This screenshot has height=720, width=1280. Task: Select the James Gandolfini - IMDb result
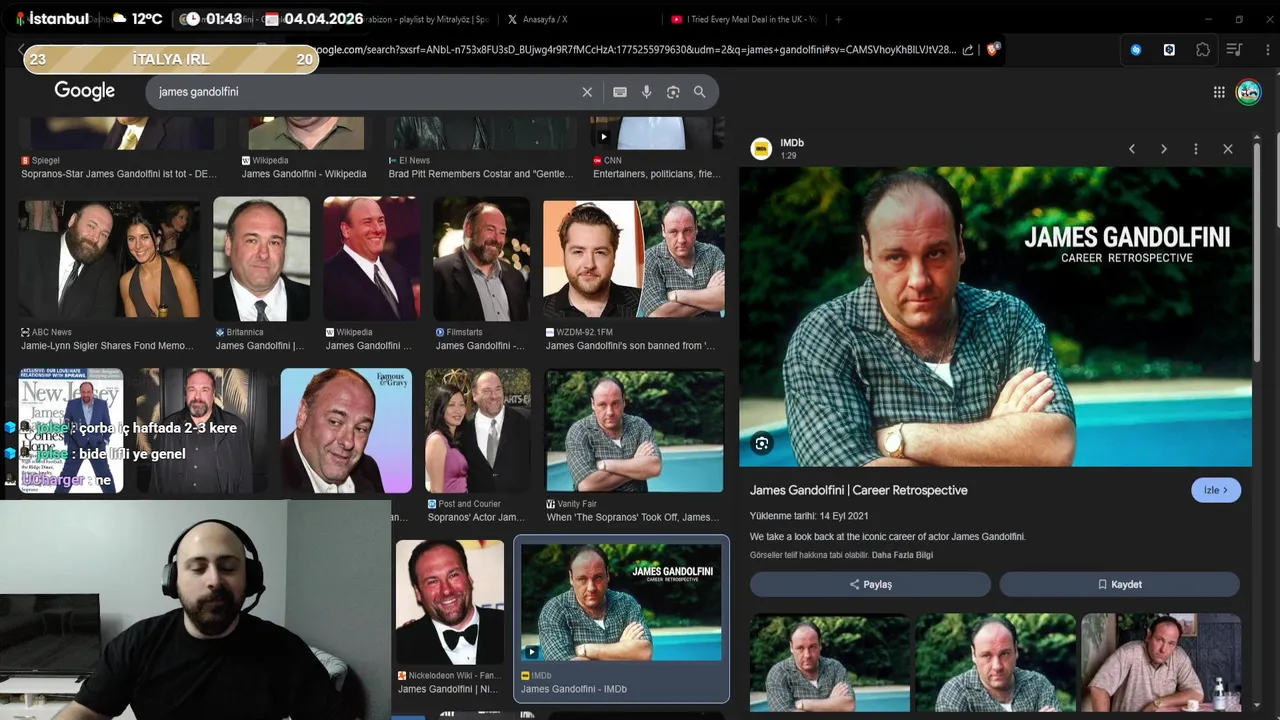(621, 618)
